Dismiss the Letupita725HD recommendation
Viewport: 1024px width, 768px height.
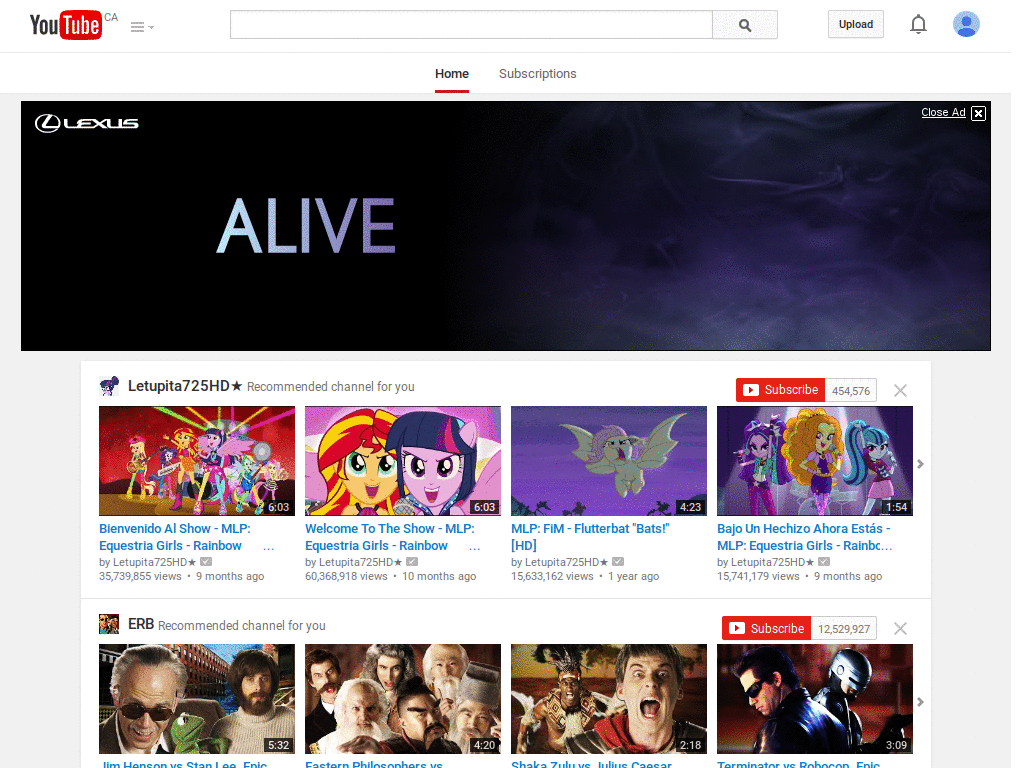[900, 391]
